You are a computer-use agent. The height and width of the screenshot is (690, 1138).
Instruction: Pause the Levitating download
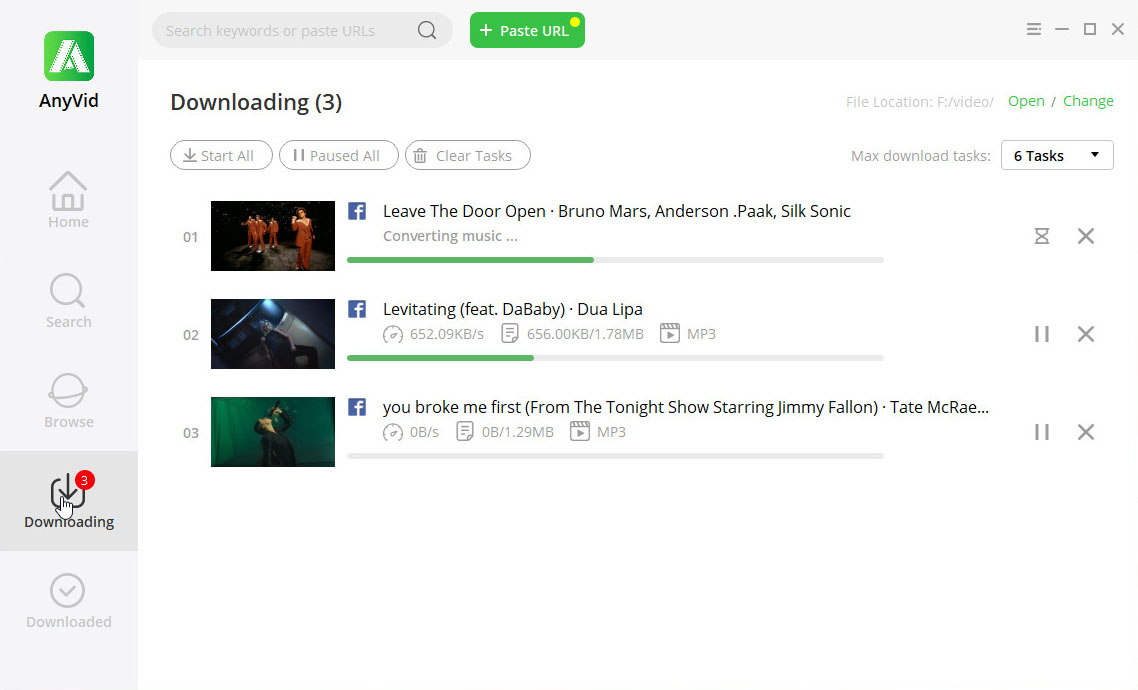point(1041,334)
